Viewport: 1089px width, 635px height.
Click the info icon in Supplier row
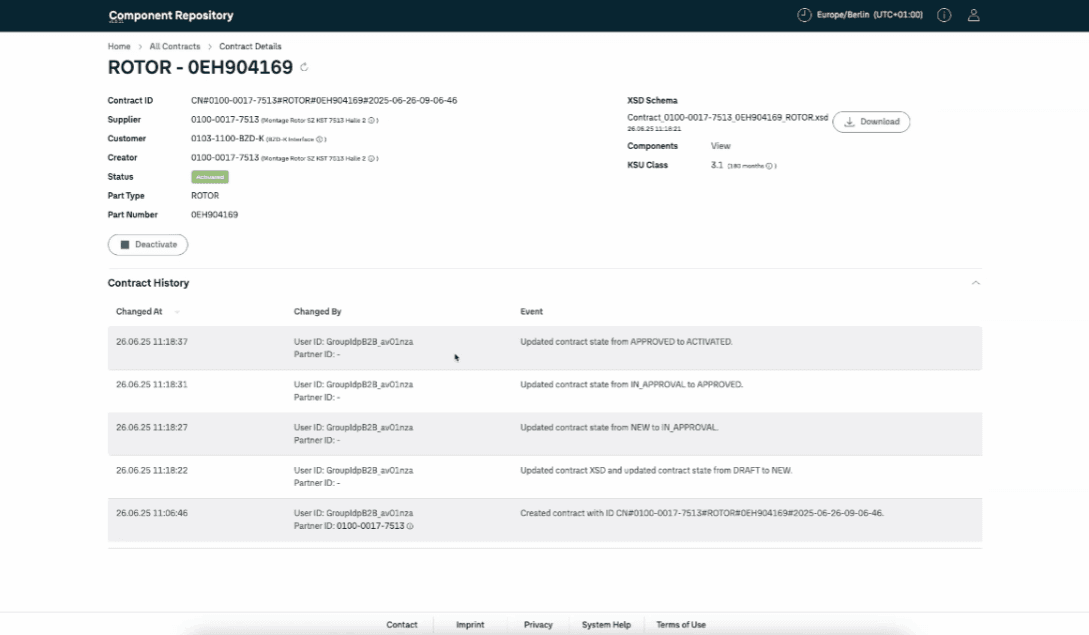point(371,120)
